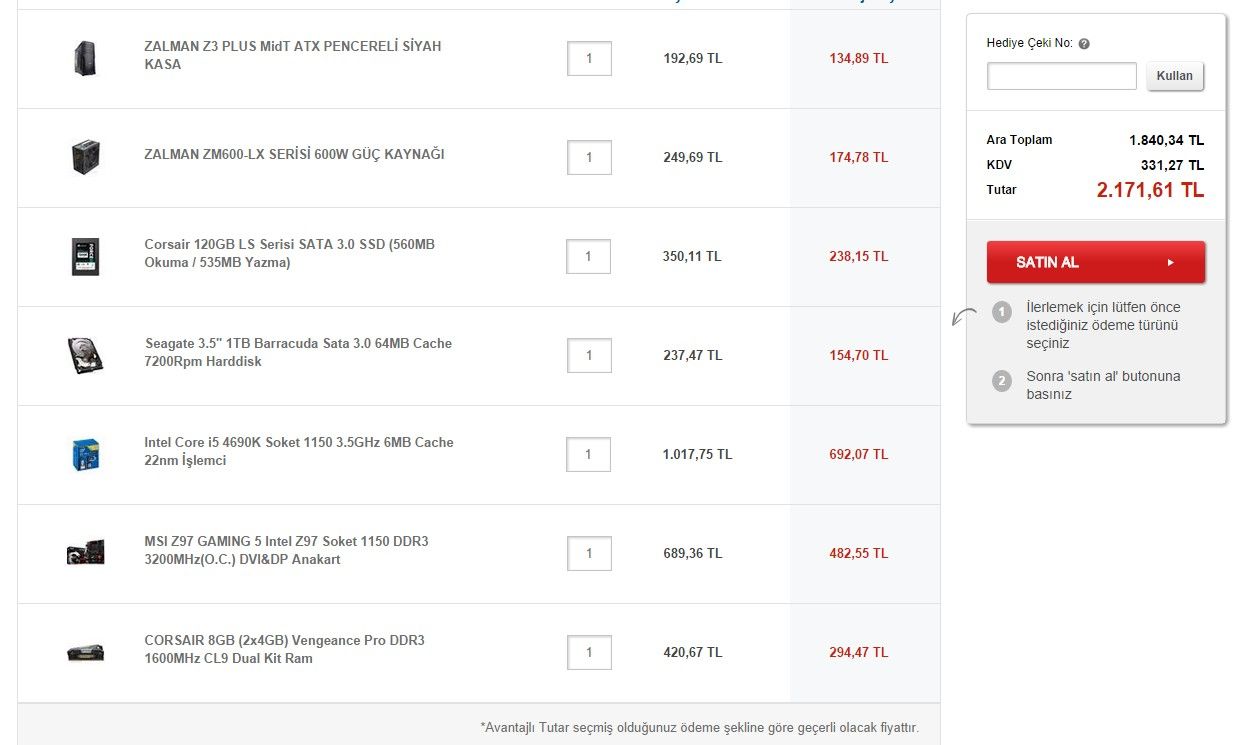Click quantity box for Intel Core i5 processor
1237x745 pixels.
point(589,454)
